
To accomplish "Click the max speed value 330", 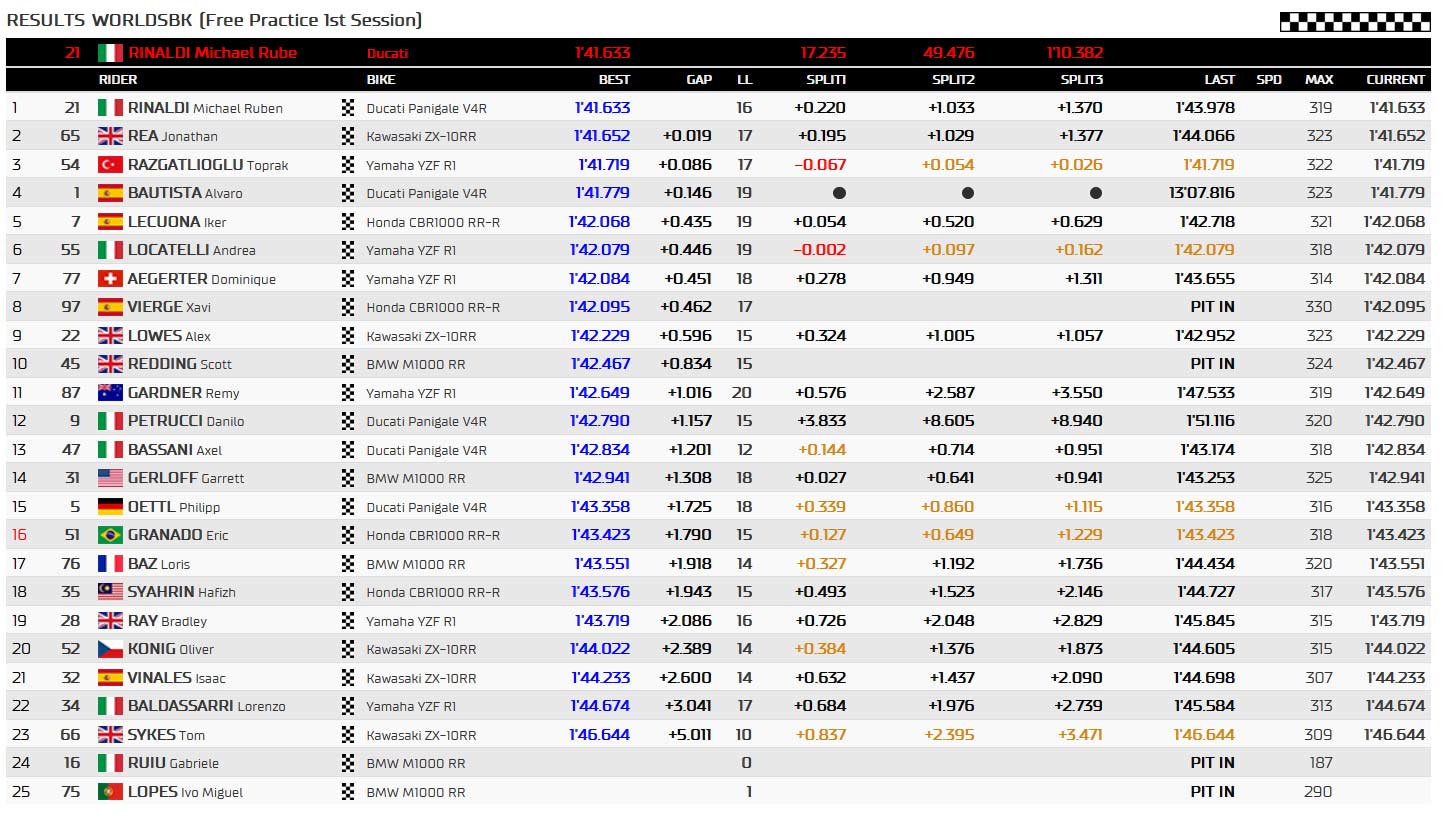I will click(1319, 307).
